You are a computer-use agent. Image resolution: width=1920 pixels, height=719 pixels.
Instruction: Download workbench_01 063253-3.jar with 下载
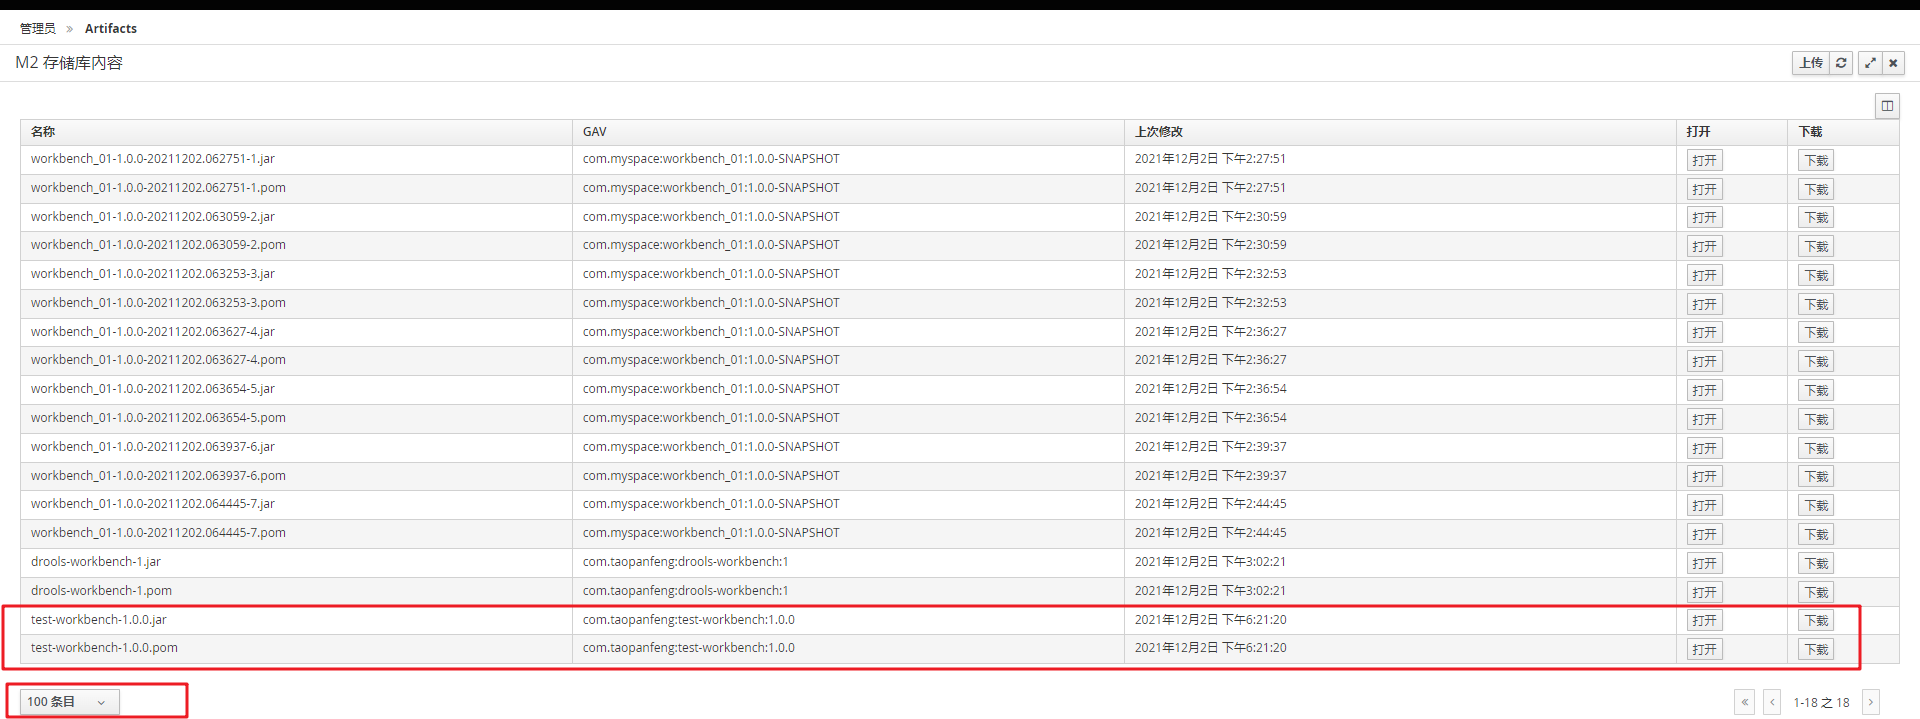pyautogui.click(x=1816, y=276)
